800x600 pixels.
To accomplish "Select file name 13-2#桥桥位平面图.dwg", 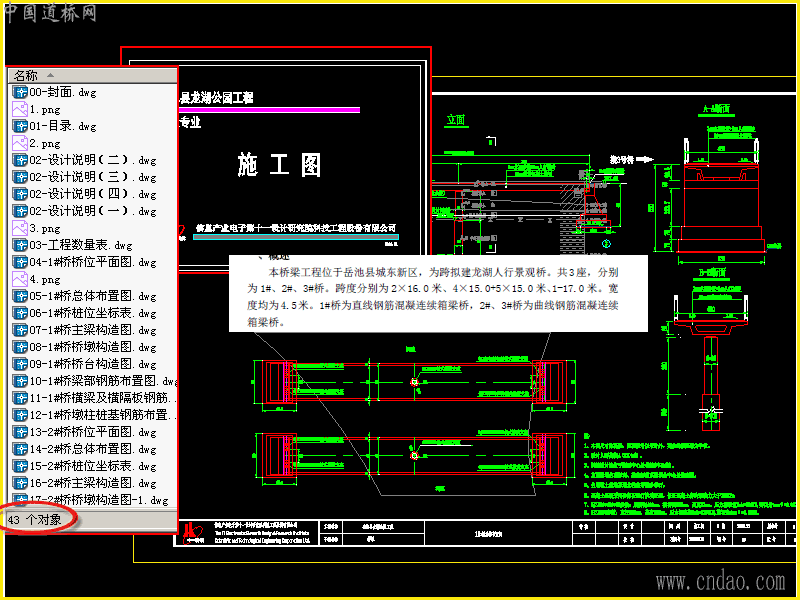I will tap(93, 432).
